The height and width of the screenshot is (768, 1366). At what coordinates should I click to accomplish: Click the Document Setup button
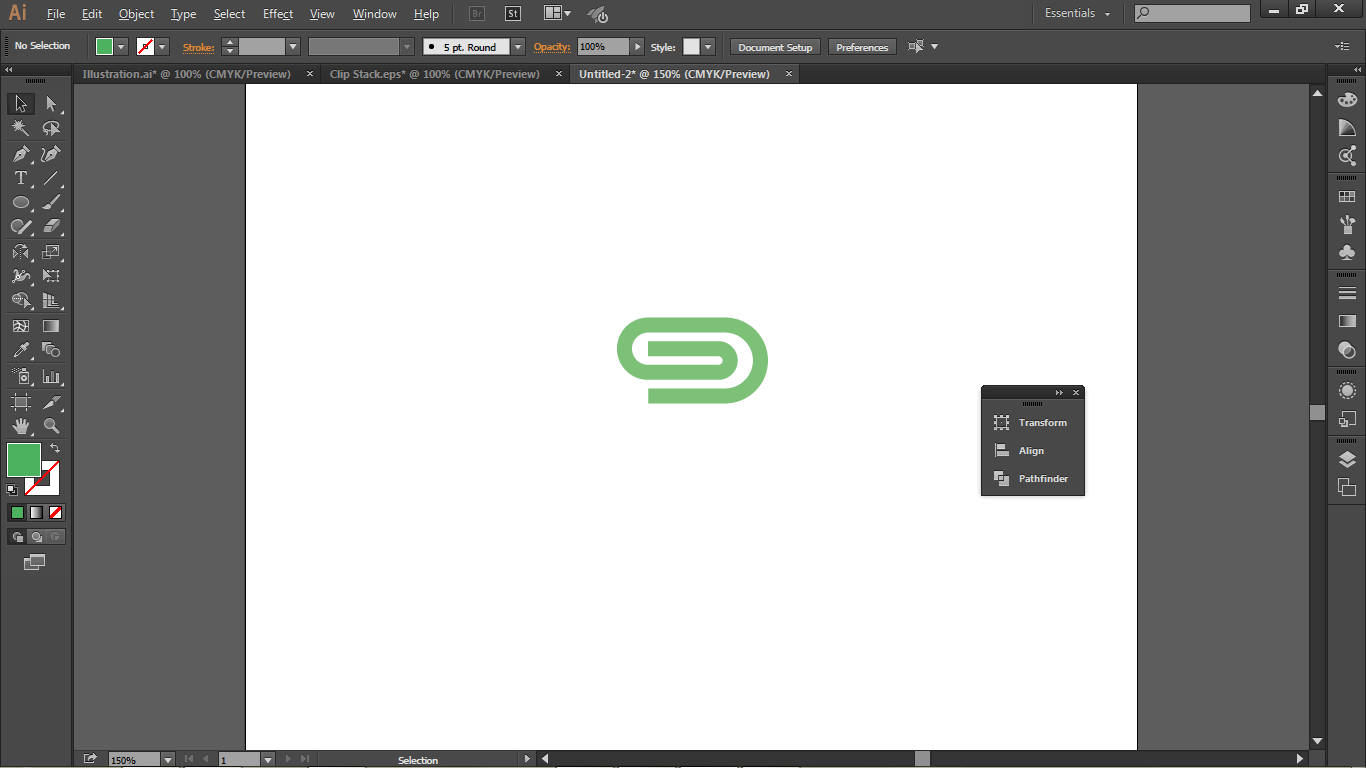pyautogui.click(x=775, y=47)
